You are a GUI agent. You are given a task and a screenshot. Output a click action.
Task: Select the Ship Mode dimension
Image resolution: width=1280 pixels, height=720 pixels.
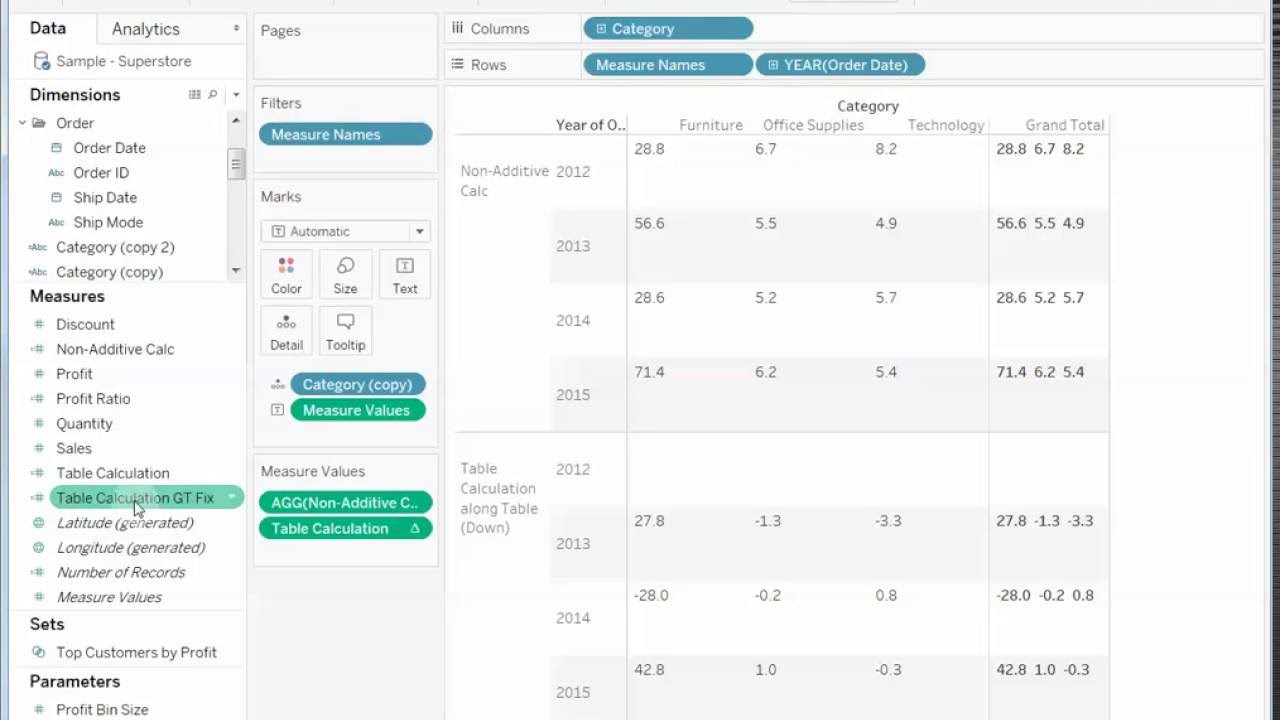(x=108, y=223)
